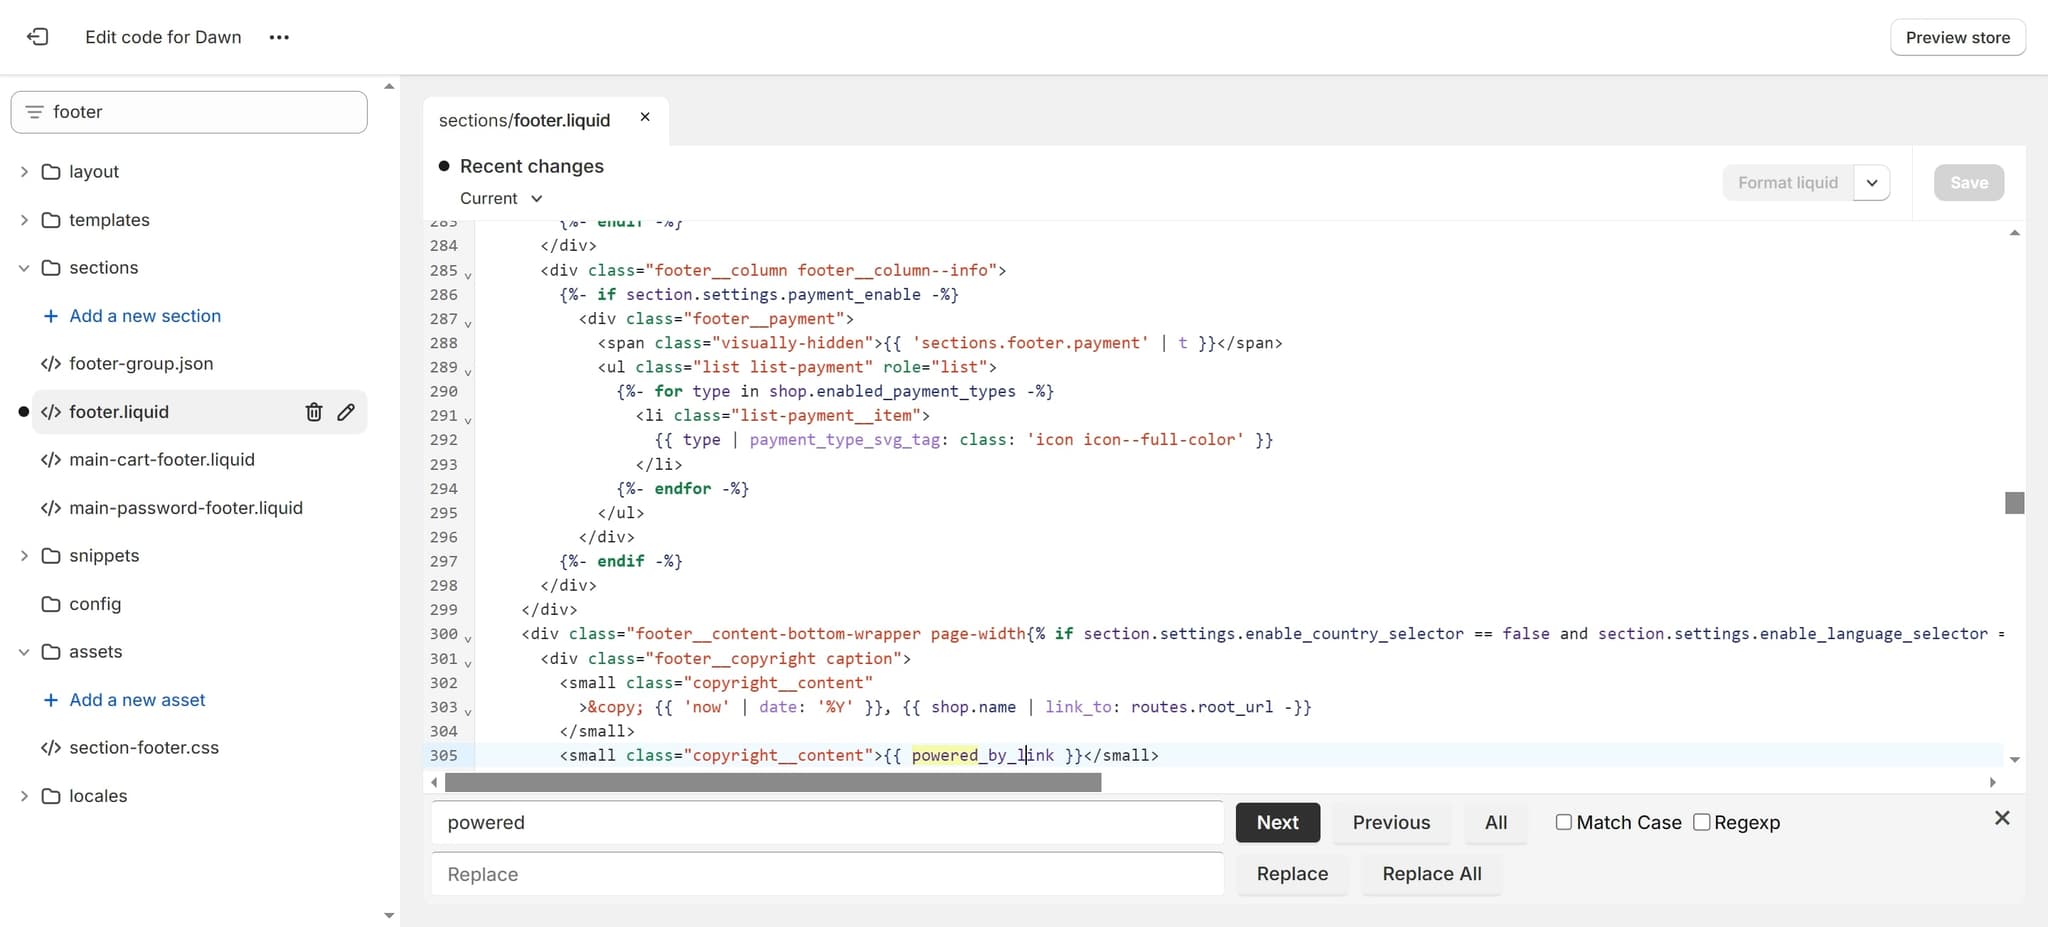Close the sections/footer.liquid tab
This screenshot has width=2048, height=927.
coord(644,116)
